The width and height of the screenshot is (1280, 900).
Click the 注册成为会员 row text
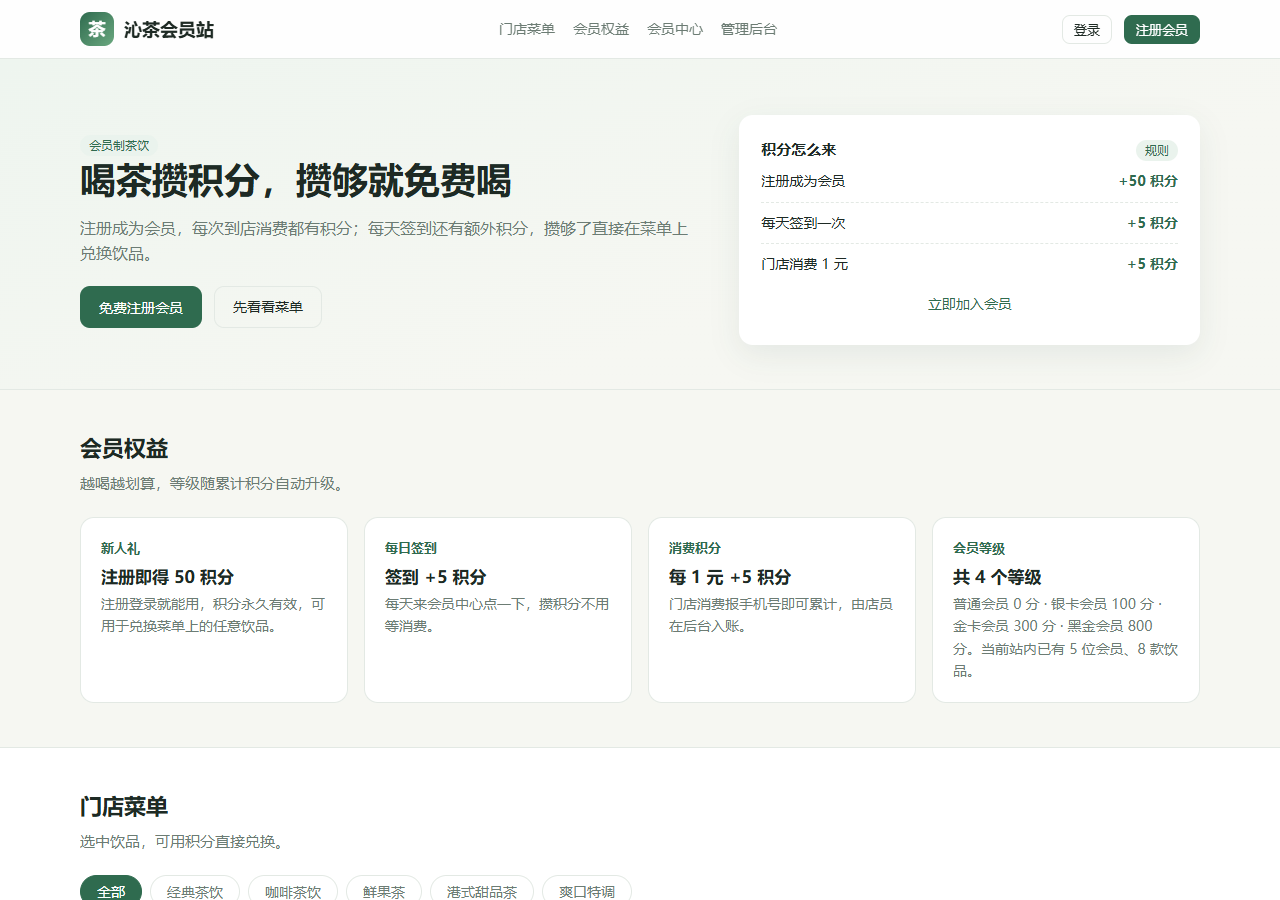pos(803,181)
